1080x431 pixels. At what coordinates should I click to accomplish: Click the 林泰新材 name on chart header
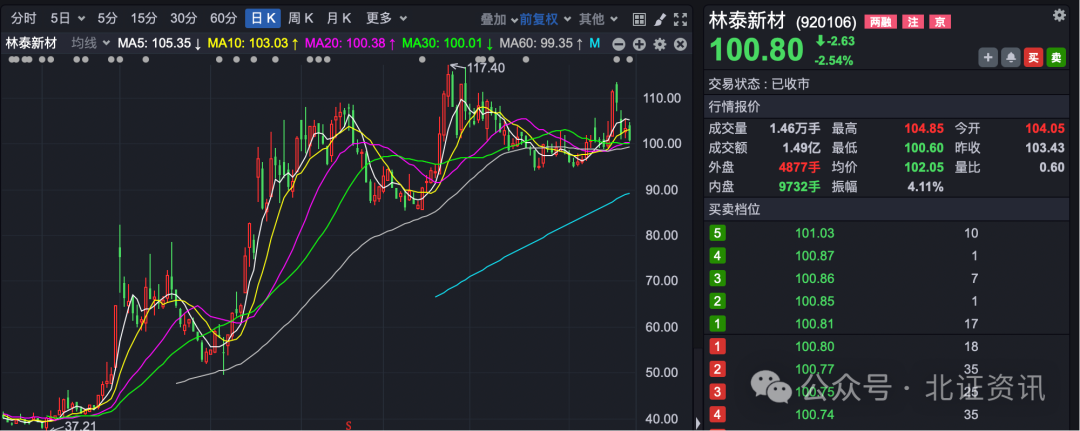point(31,43)
